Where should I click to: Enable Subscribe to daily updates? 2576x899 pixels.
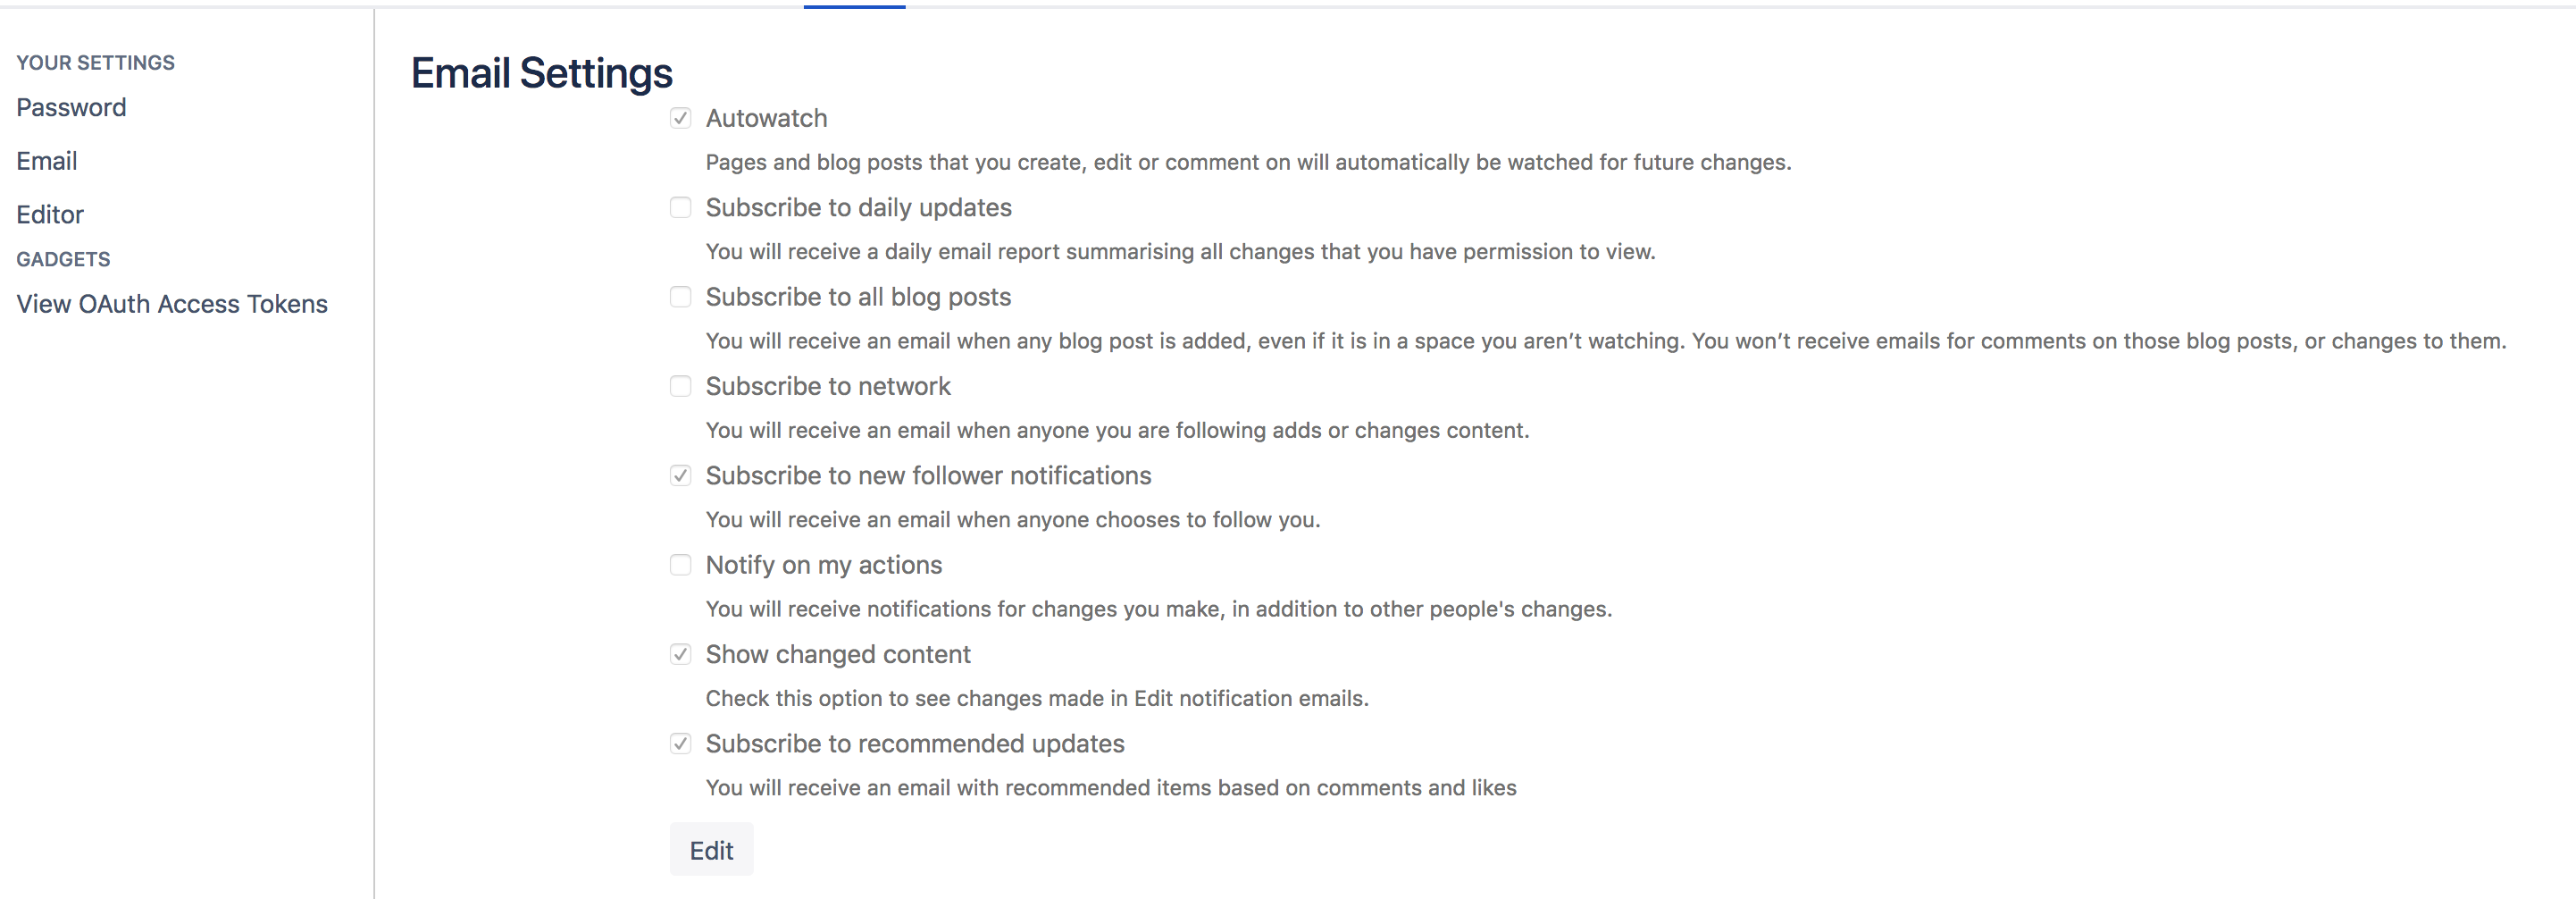681,207
